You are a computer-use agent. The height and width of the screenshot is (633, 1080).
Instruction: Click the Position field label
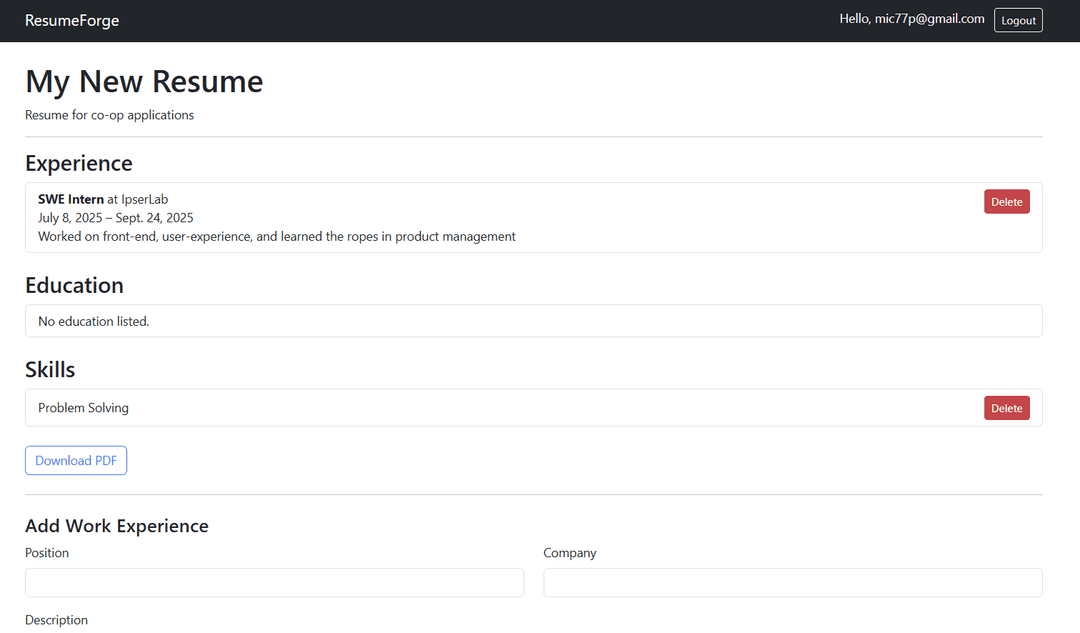(47, 553)
